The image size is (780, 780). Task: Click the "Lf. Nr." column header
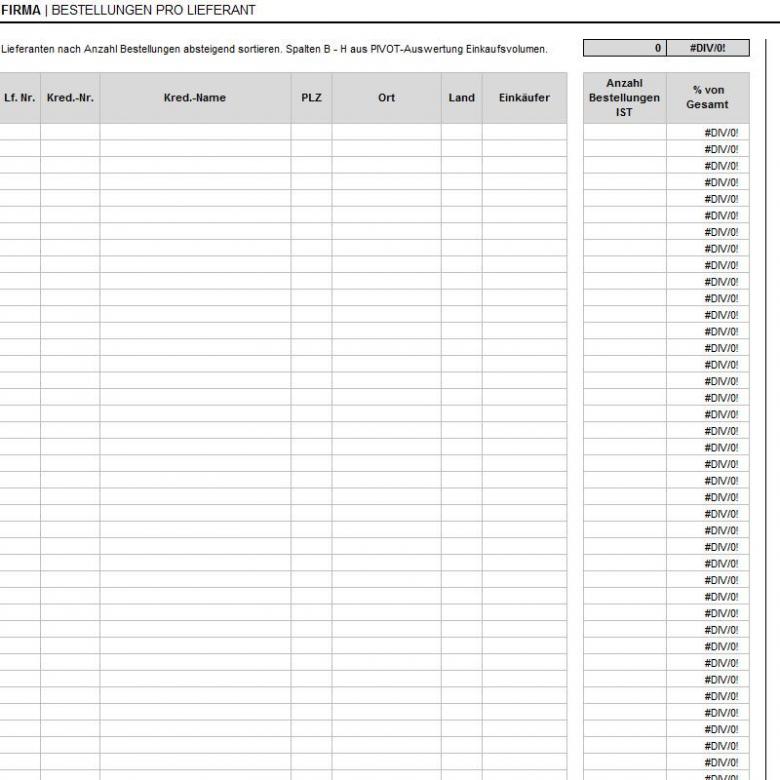pos(19,98)
